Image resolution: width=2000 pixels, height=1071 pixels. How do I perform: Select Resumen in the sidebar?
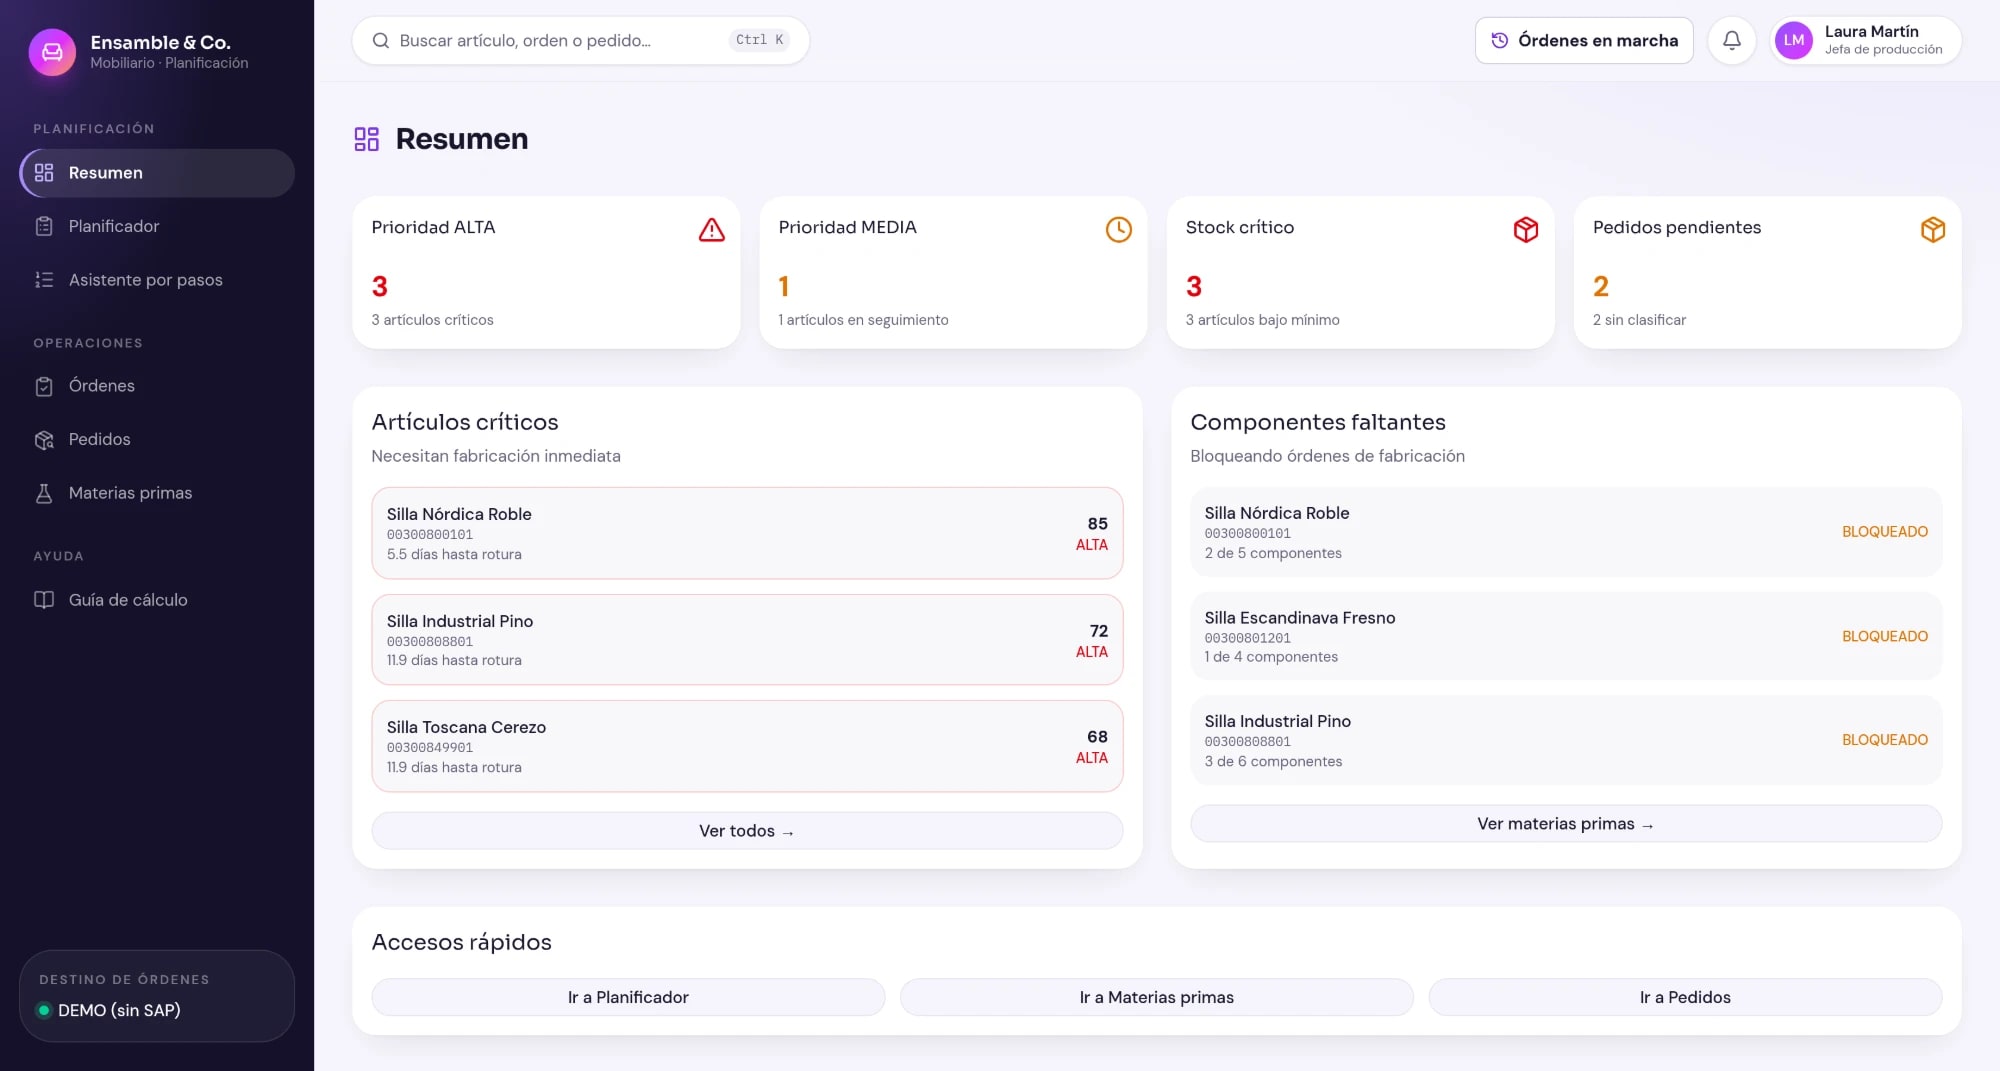[157, 173]
